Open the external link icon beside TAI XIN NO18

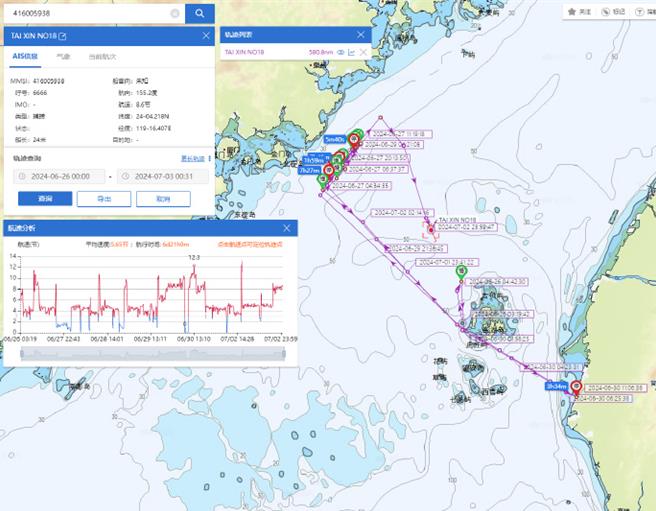click(62, 36)
